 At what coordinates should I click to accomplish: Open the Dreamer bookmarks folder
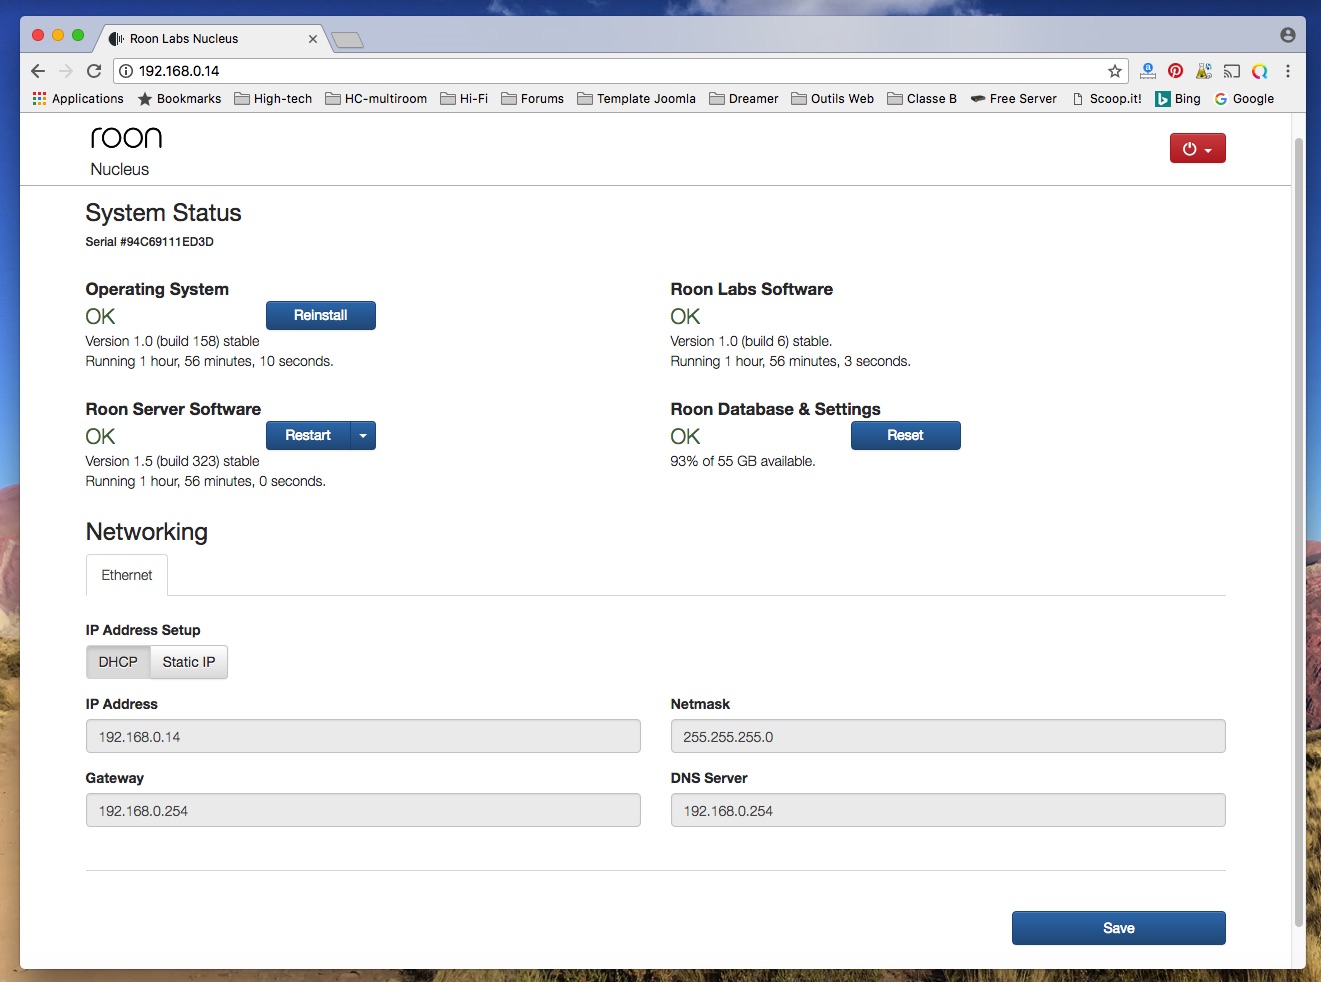[x=744, y=99]
